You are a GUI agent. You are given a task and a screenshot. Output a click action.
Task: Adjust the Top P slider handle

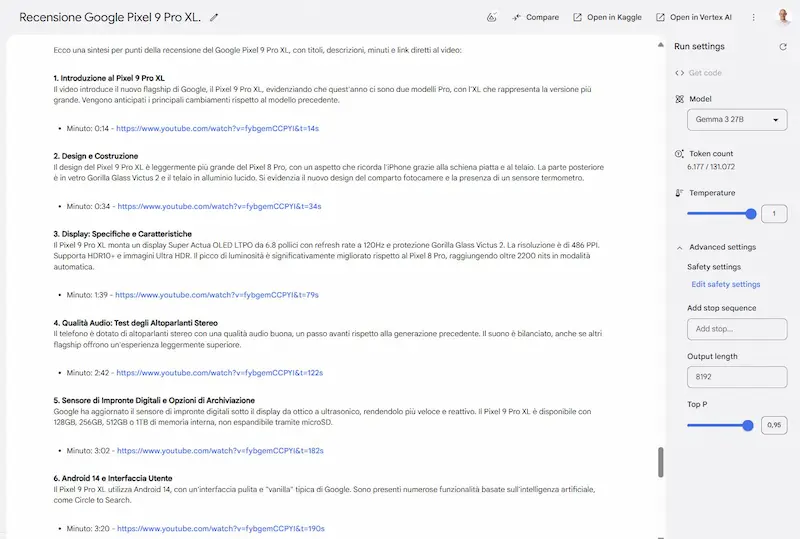747,425
